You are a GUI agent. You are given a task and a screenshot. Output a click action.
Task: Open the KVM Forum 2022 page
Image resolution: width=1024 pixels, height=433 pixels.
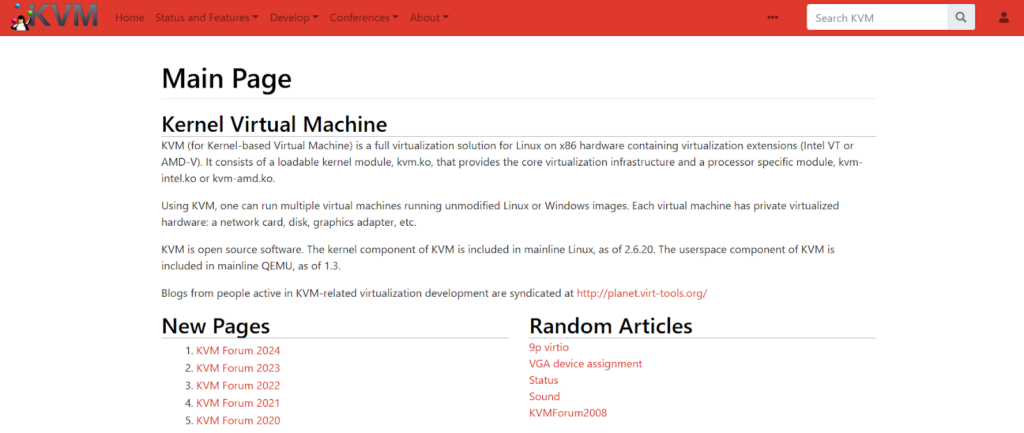(238, 385)
